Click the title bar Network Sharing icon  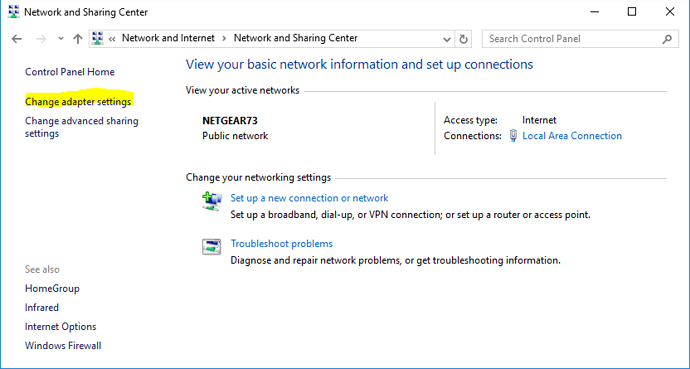[14, 12]
